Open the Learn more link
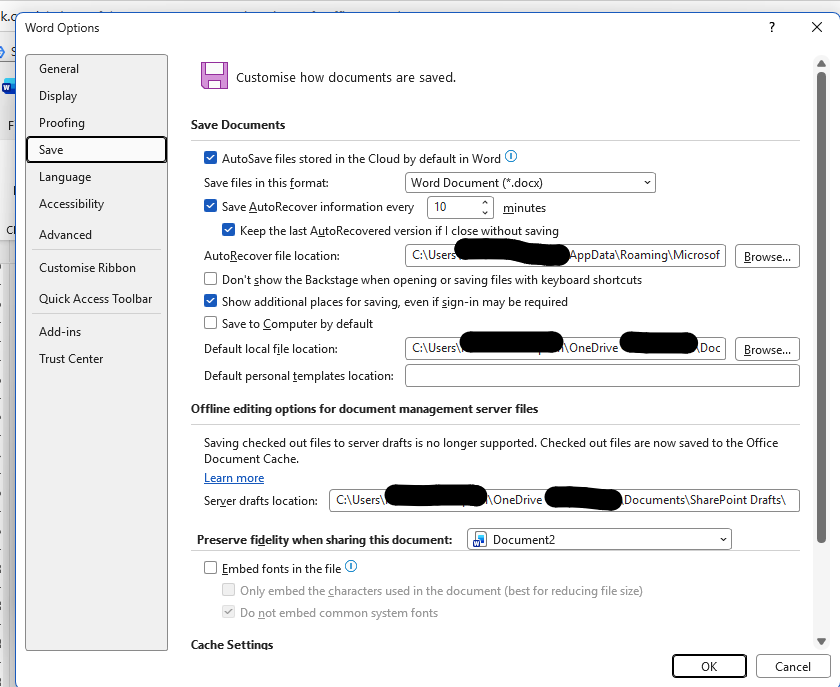840x687 pixels. [234, 477]
